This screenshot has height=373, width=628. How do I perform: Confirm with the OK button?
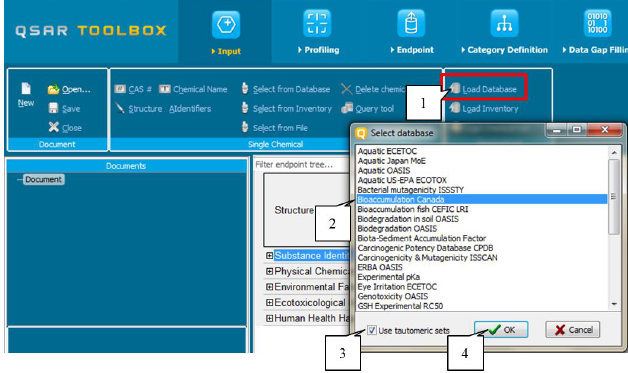coord(501,330)
